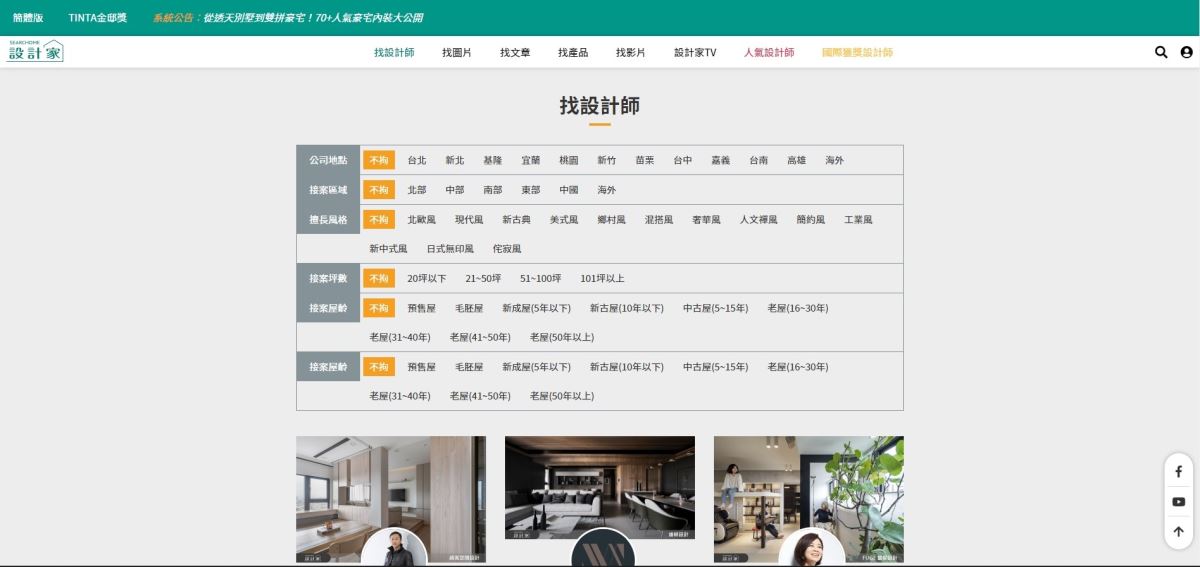This screenshot has width=1200, height=567.
Task: Open the 找設計師 nav item
Action: [394, 52]
